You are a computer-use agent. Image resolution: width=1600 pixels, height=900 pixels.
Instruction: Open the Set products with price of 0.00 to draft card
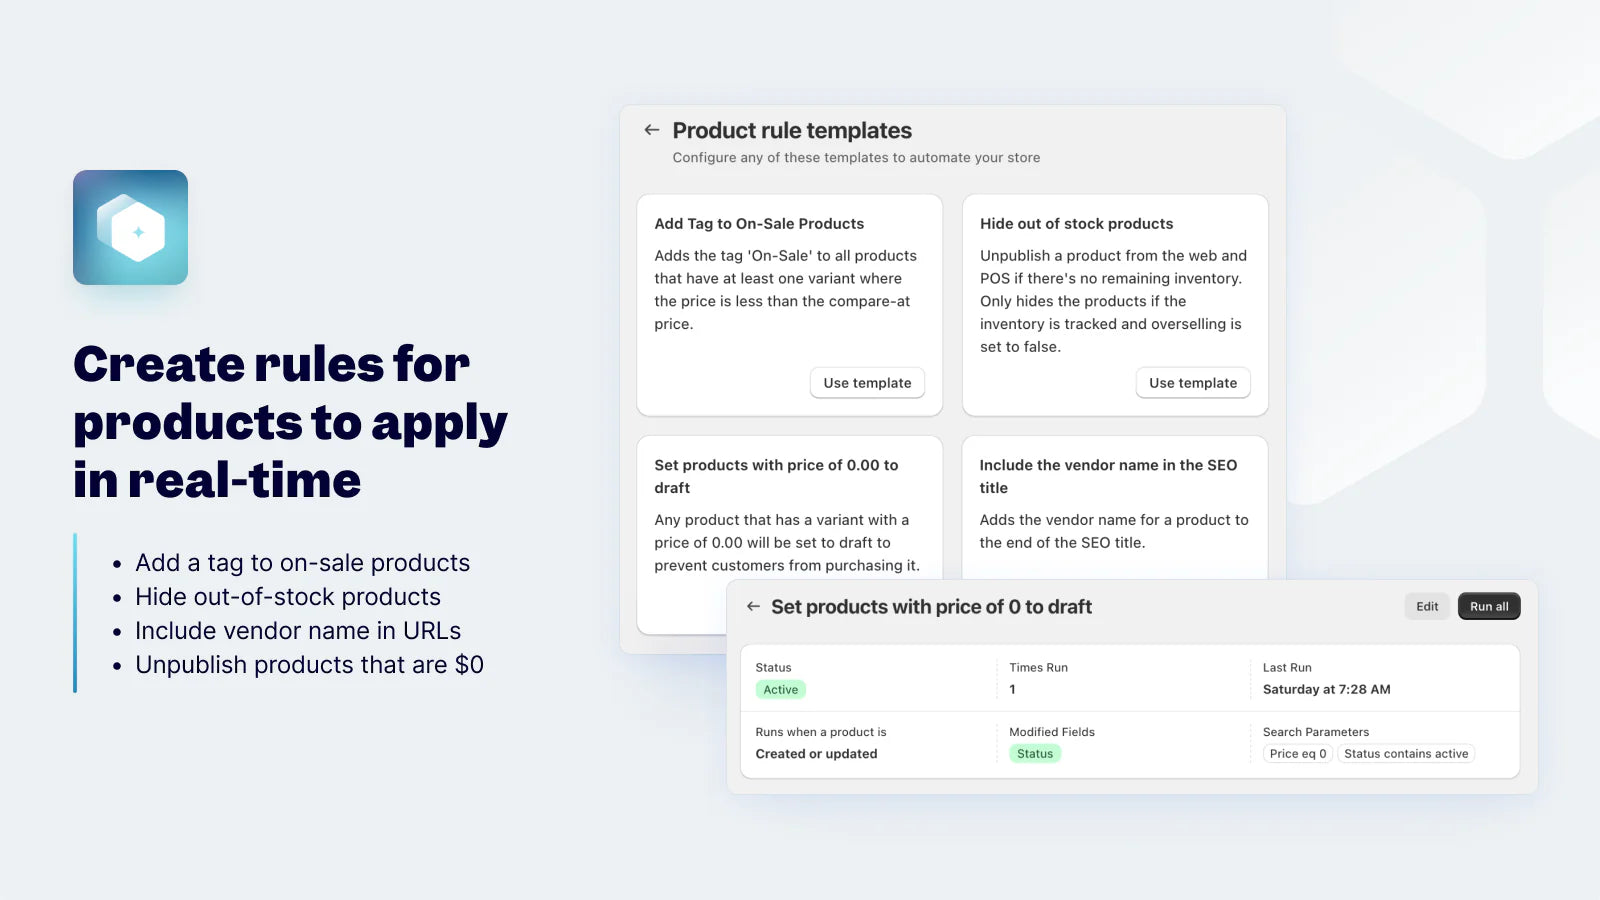[776, 476]
